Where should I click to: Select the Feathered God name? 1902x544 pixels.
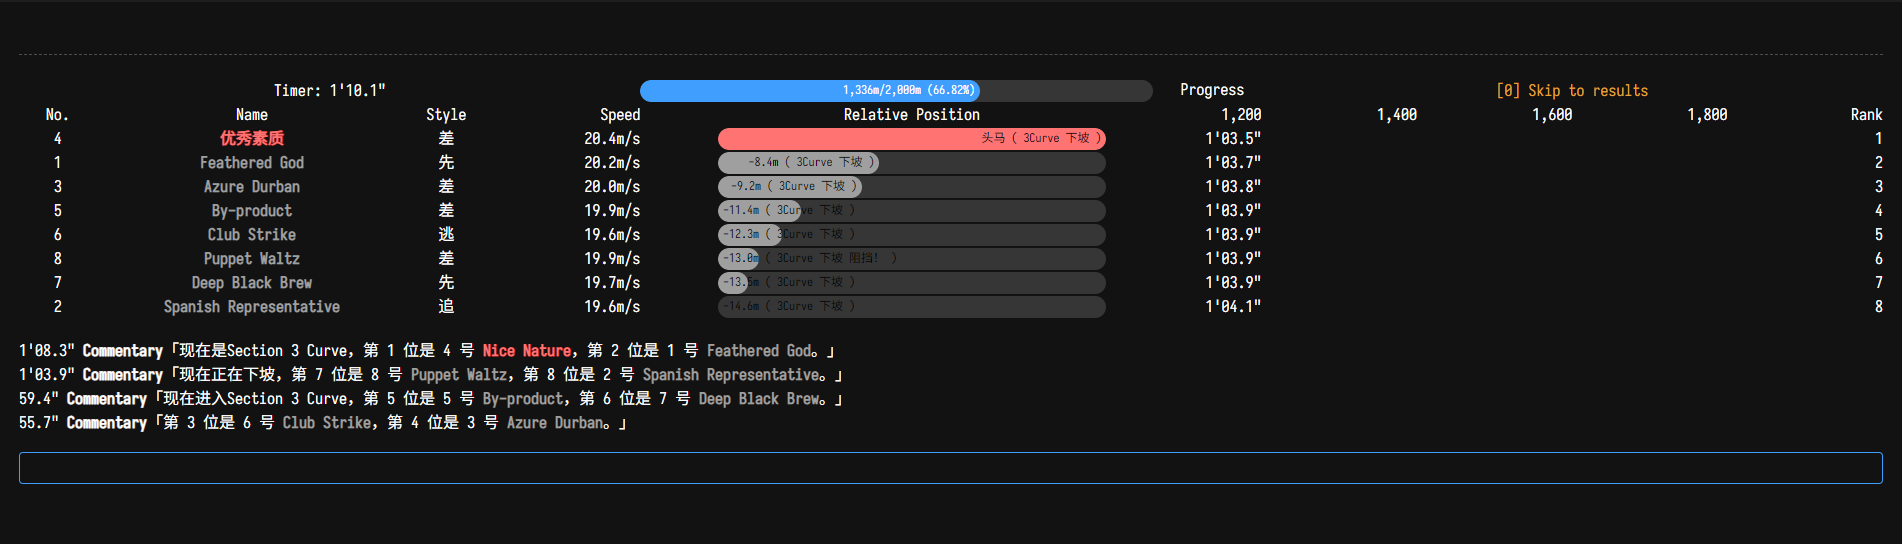[x=252, y=163]
